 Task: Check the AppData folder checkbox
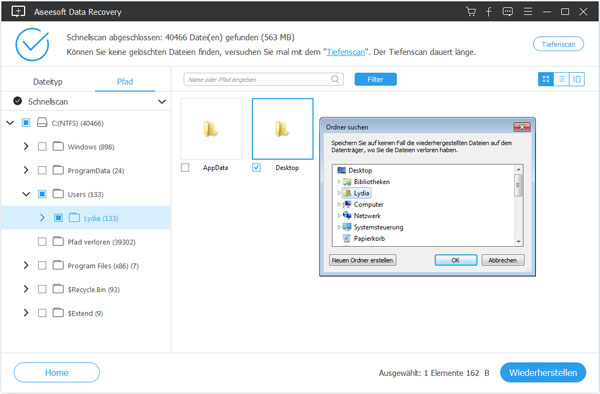(185, 168)
